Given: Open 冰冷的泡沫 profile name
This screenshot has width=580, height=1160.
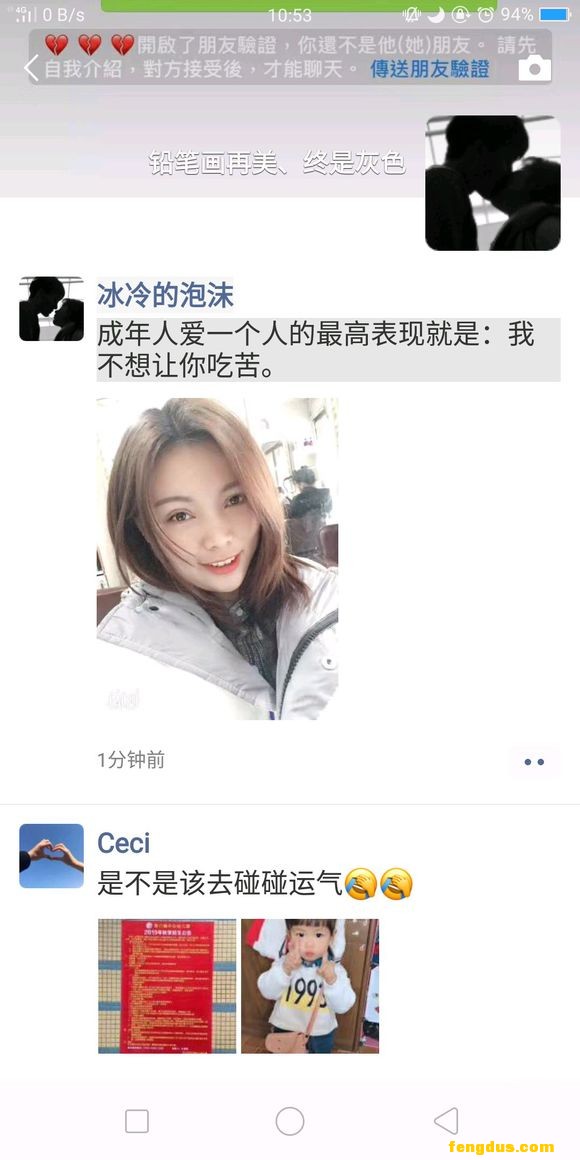Looking at the screenshot, I should [165, 294].
